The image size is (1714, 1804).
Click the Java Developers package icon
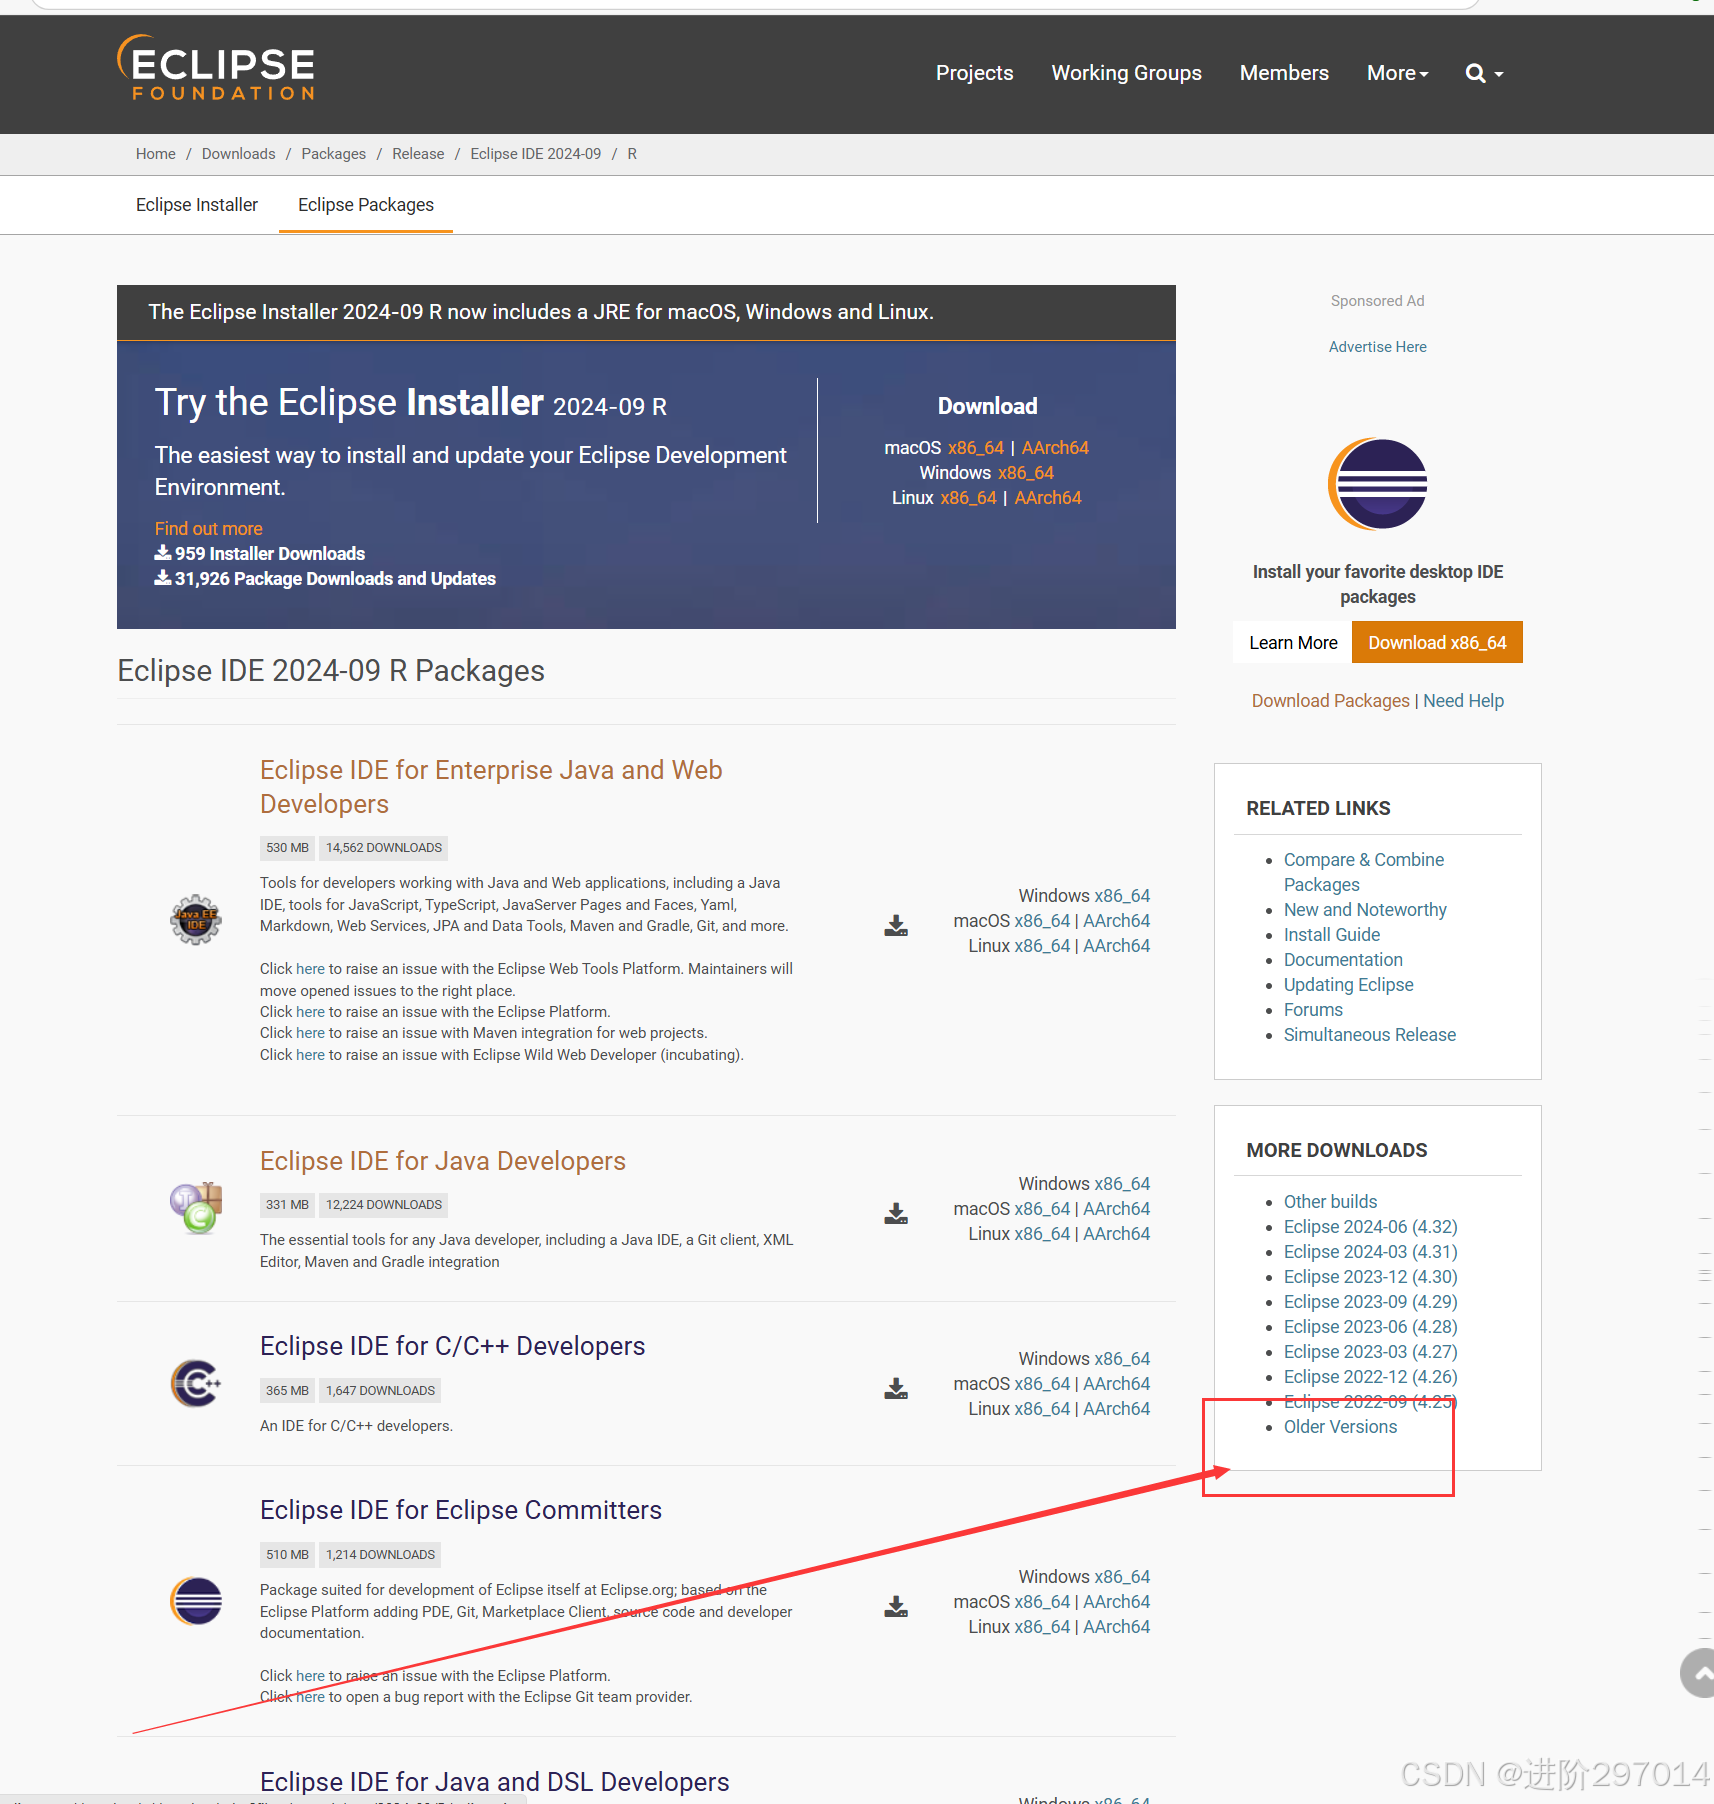click(x=196, y=1208)
